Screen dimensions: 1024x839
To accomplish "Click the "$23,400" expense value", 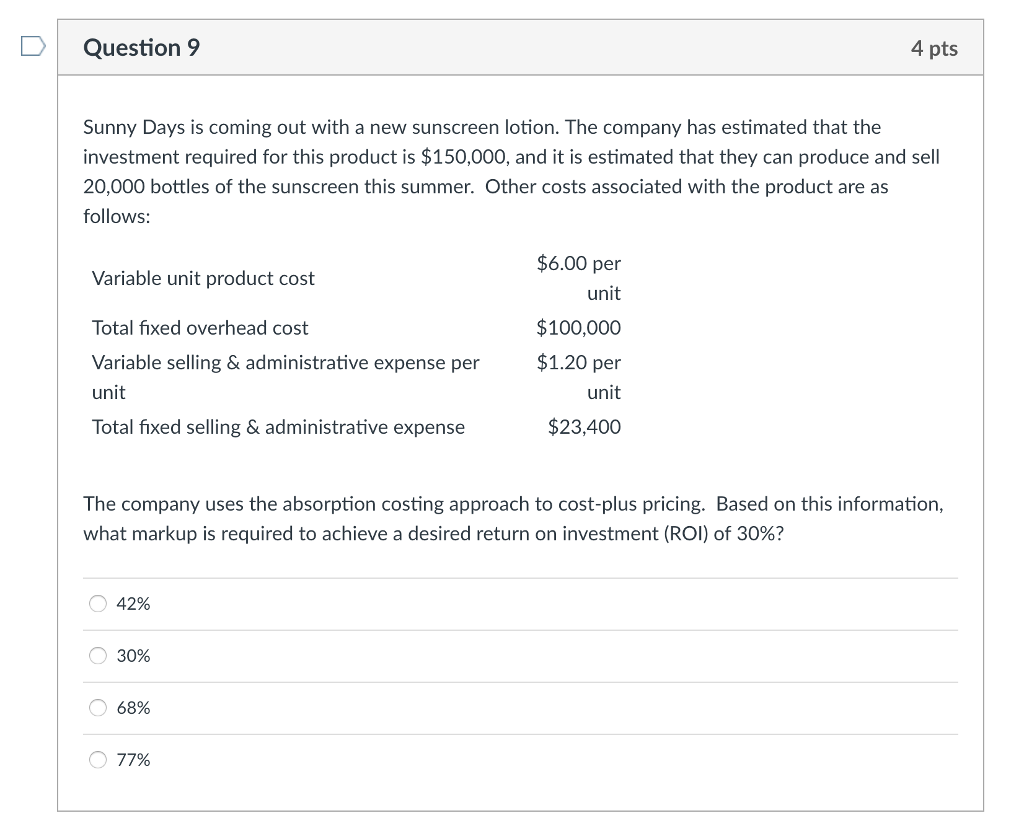I will (584, 427).
